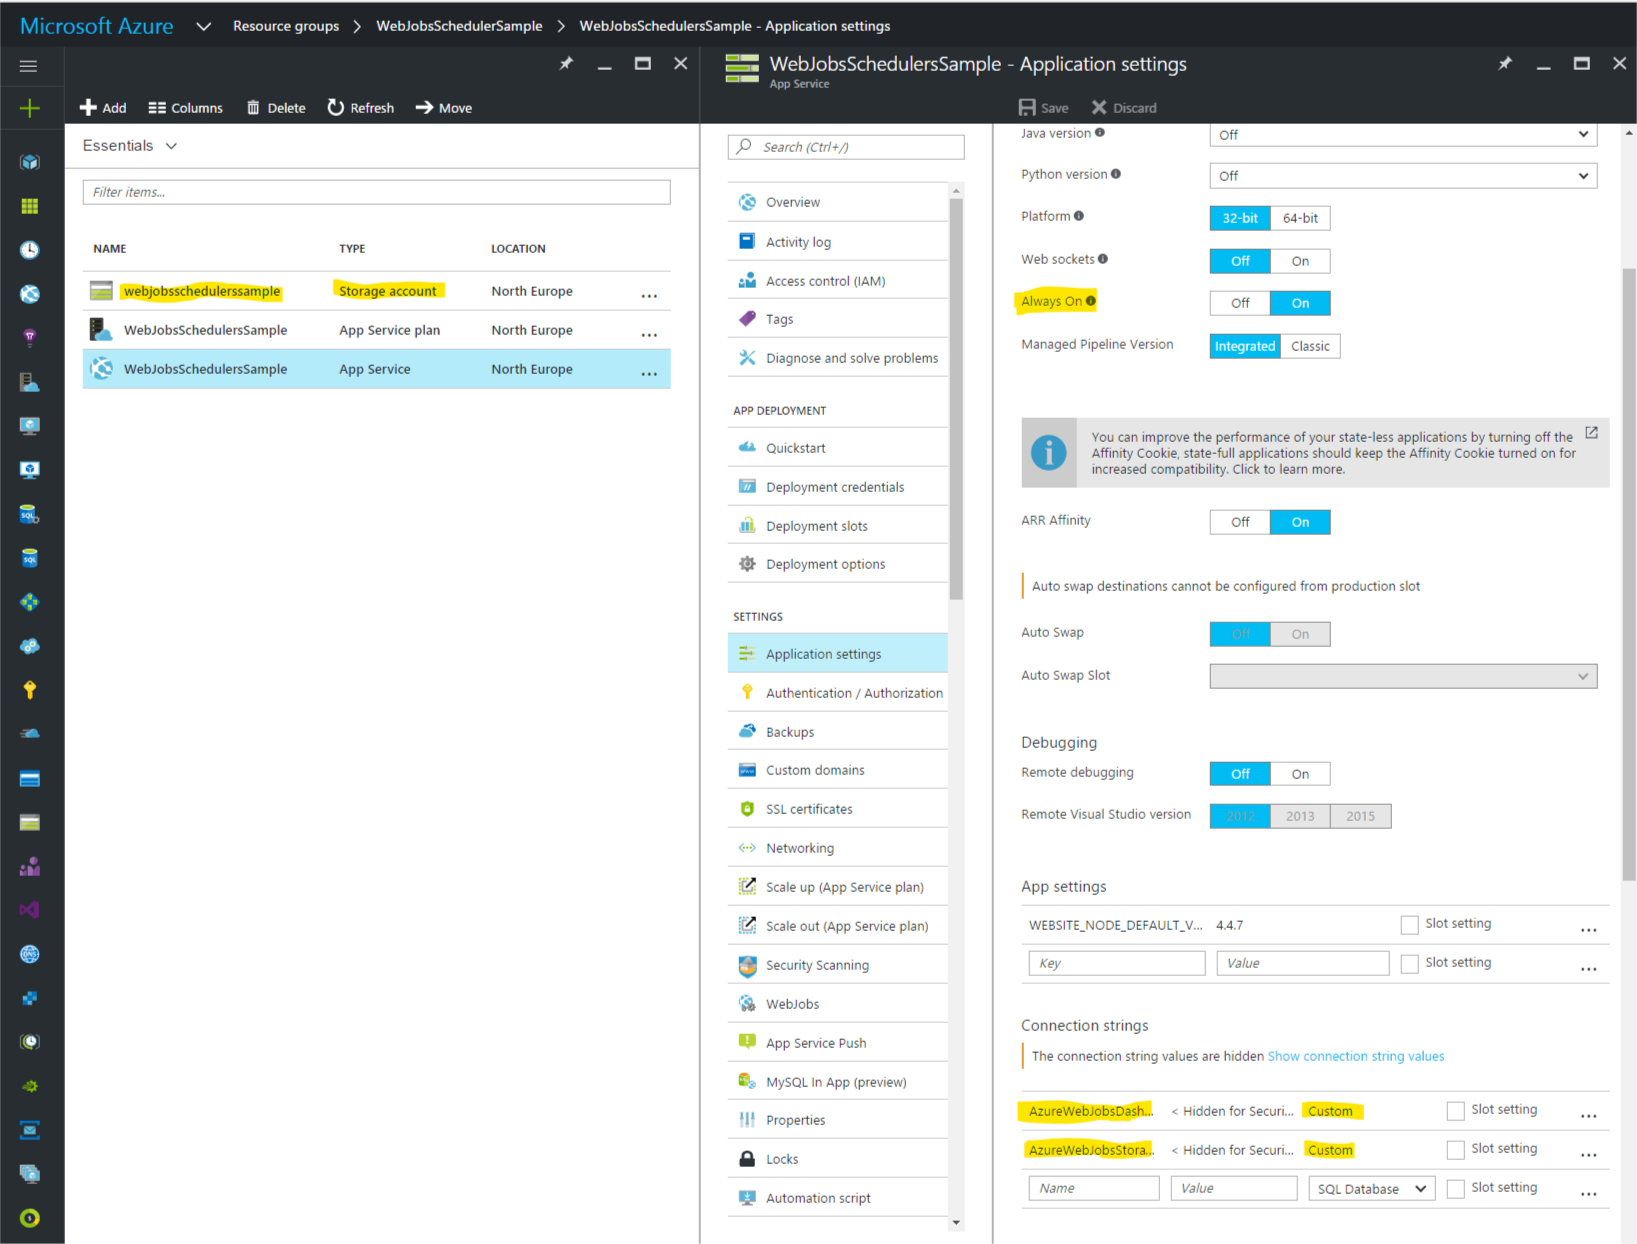The width and height of the screenshot is (1637, 1244).
Task: Open the Microsoft Azure dropdown chevron
Action: (x=203, y=26)
